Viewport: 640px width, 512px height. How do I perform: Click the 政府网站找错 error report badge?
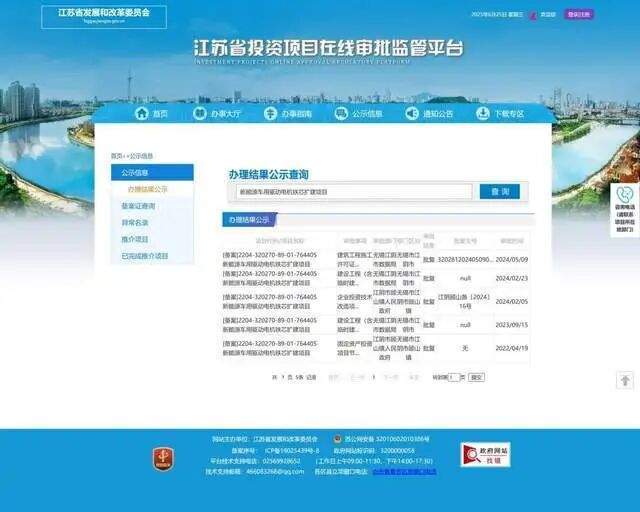(485, 455)
